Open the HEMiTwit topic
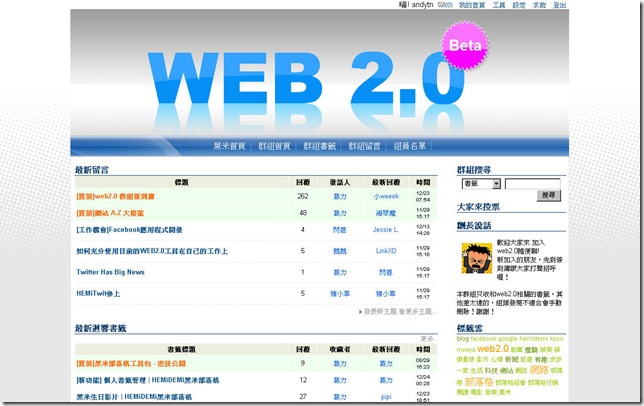 click(x=98, y=294)
